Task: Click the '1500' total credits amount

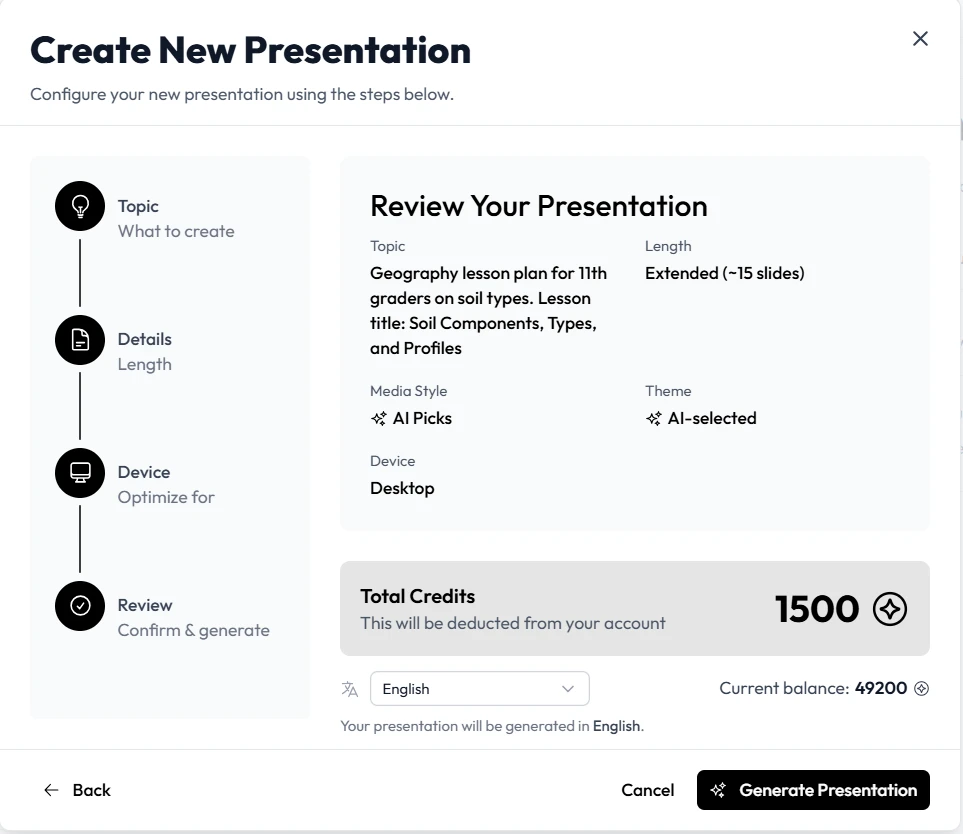Action: point(817,609)
